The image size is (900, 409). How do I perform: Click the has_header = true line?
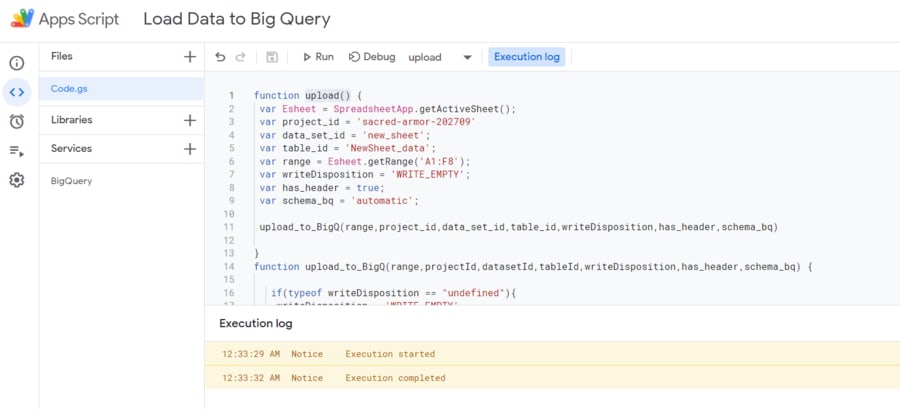pyautogui.click(x=322, y=188)
